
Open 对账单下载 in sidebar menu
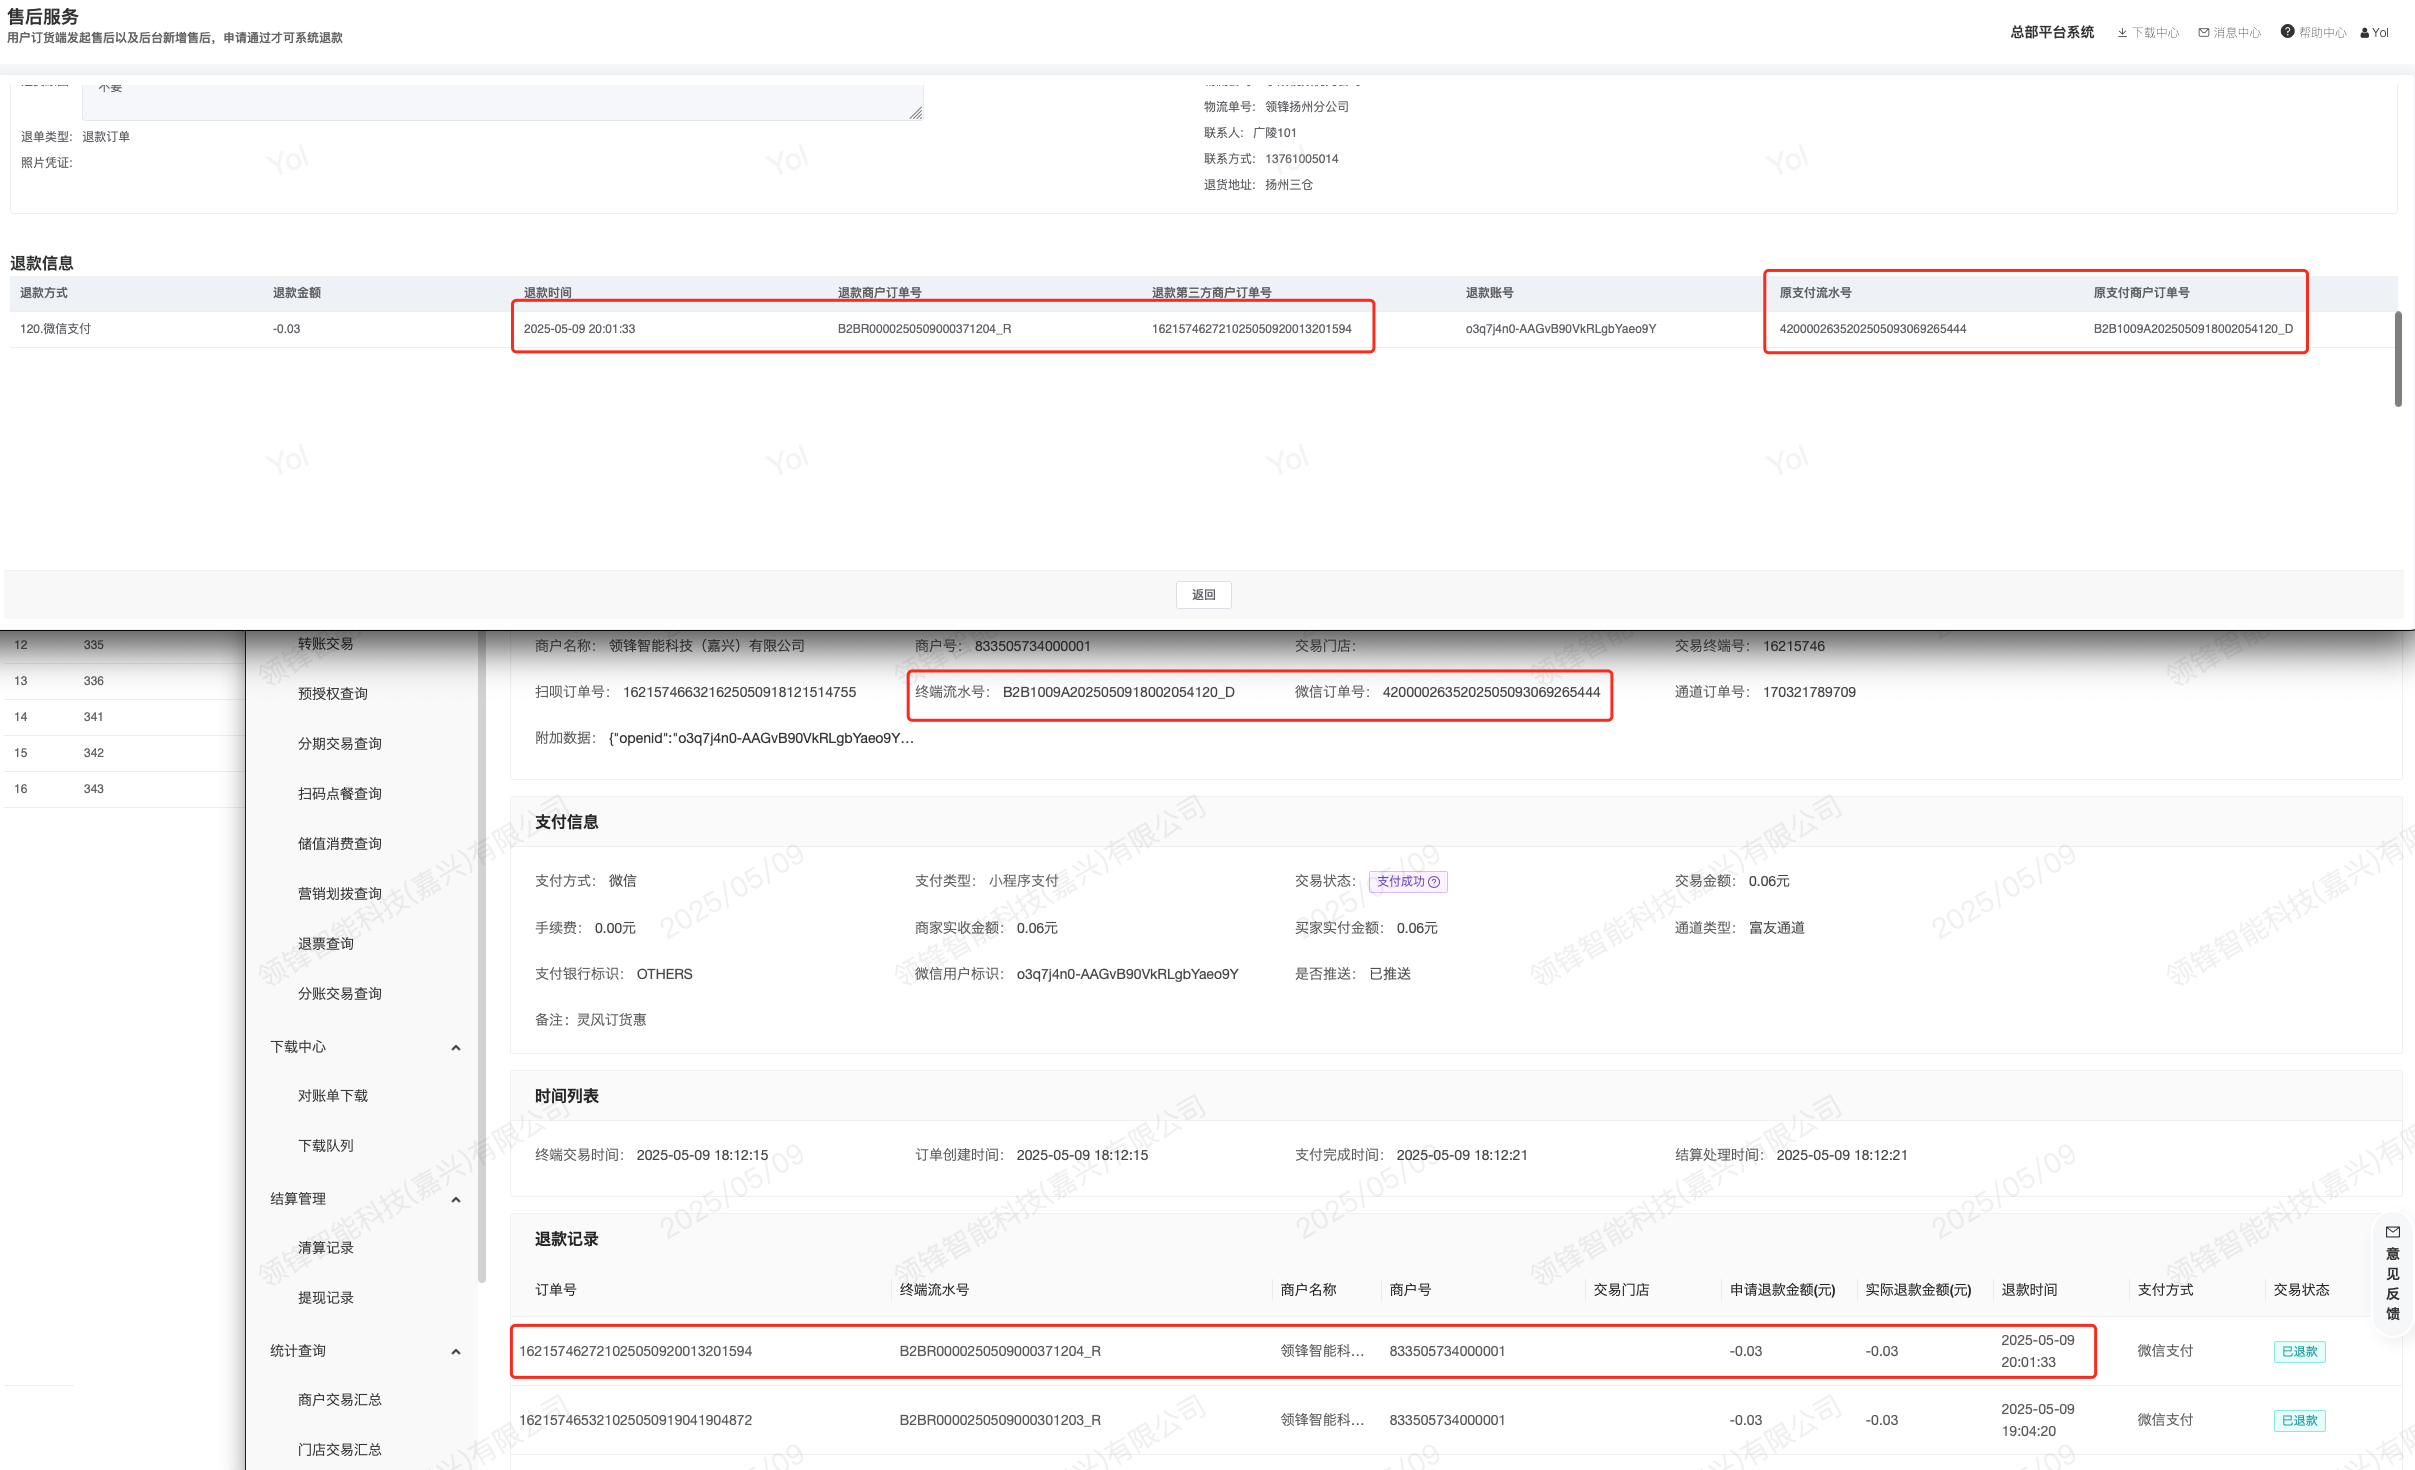[x=333, y=1096]
